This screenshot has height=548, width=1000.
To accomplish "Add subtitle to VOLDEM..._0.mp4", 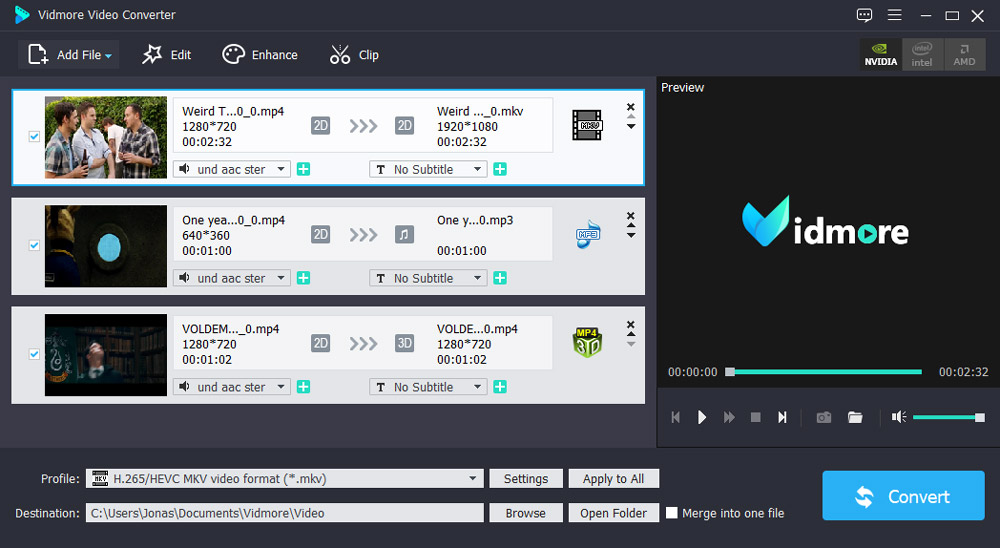I will pos(500,387).
